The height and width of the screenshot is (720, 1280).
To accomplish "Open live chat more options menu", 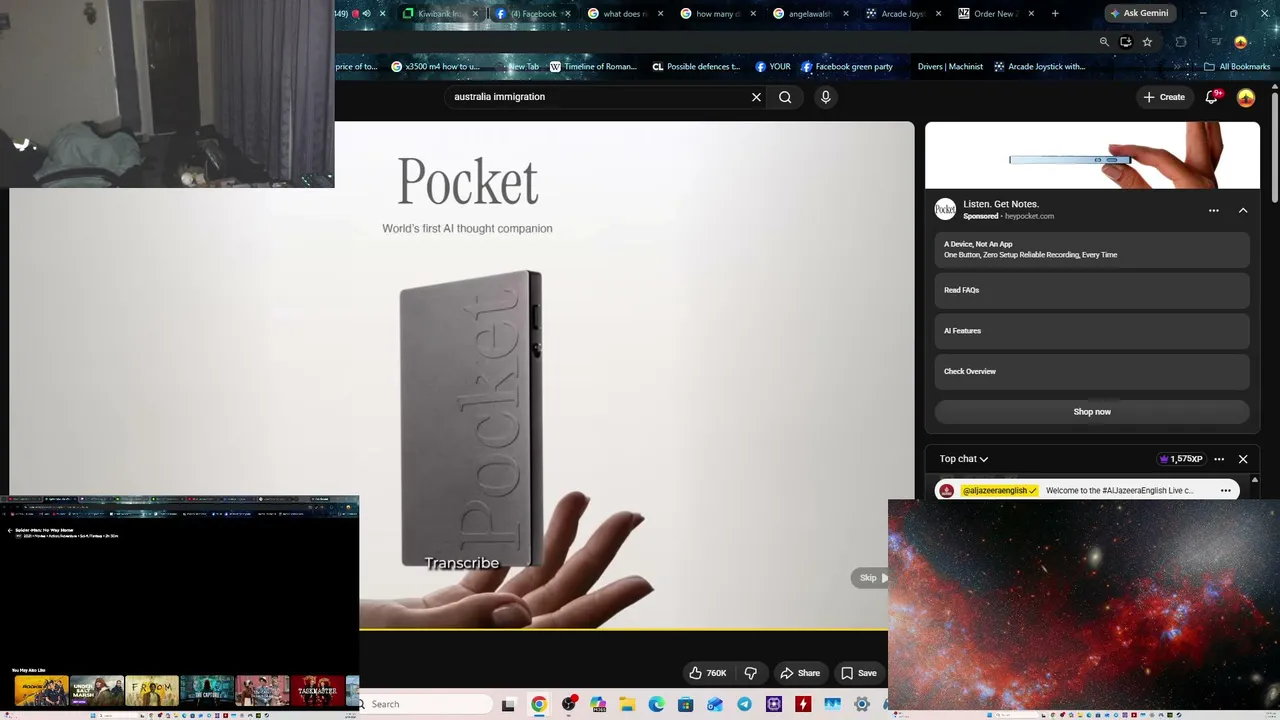I will point(1219,459).
